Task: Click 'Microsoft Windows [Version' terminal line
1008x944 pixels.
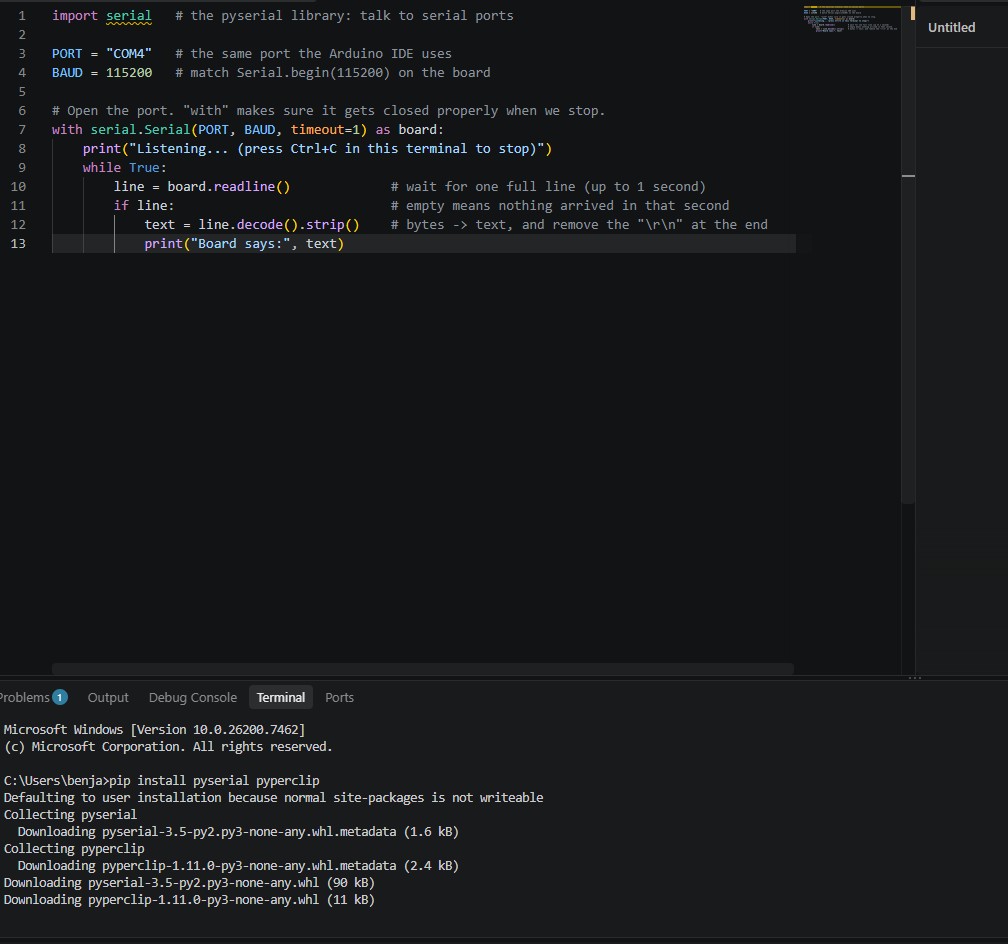Action: pyautogui.click(x=154, y=729)
